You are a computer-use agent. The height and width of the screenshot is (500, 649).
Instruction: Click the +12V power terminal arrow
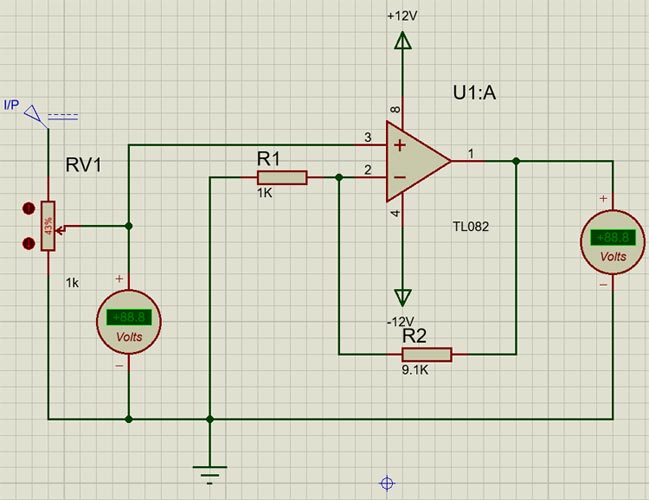pos(402,42)
